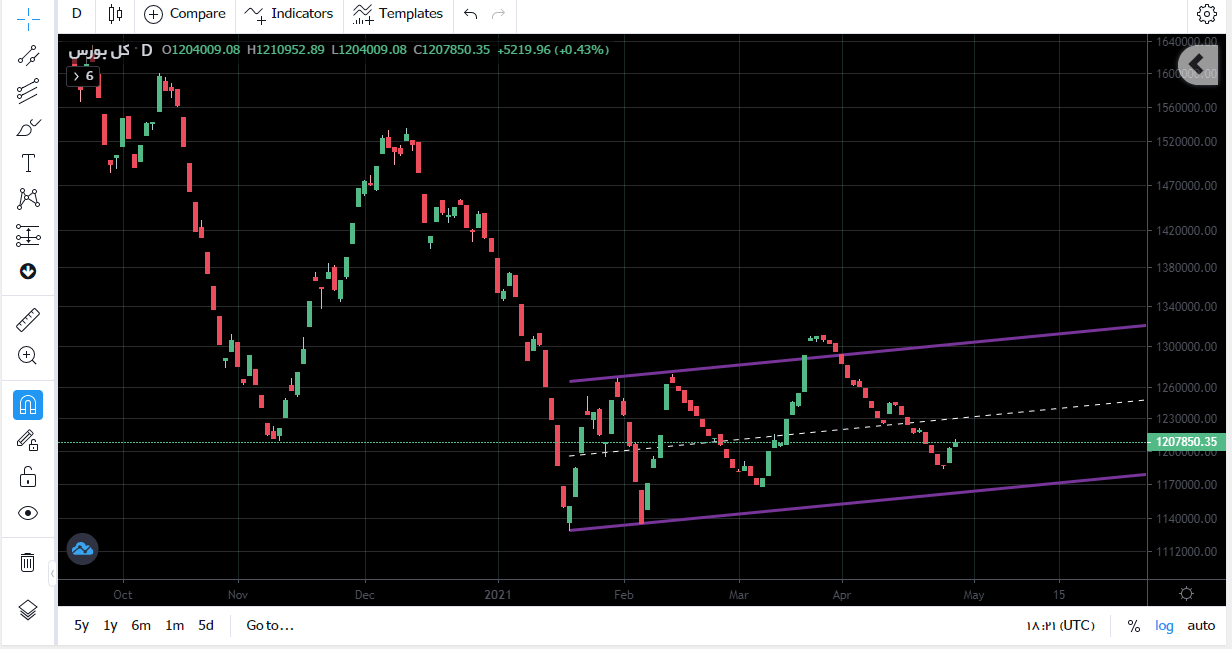Set the date range to 1y
This screenshot has height=649, width=1232.
(x=111, y=626)
